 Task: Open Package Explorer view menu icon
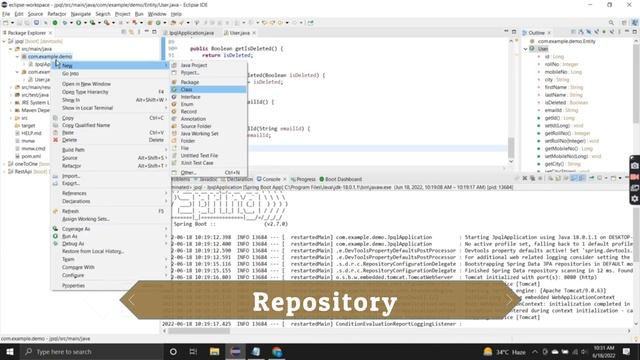139,32
